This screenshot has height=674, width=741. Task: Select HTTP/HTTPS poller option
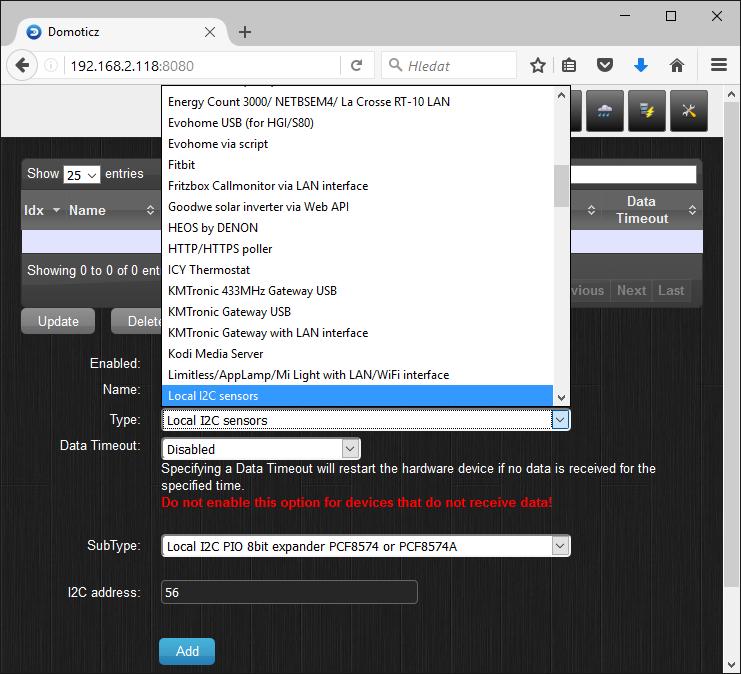point(357,249)
